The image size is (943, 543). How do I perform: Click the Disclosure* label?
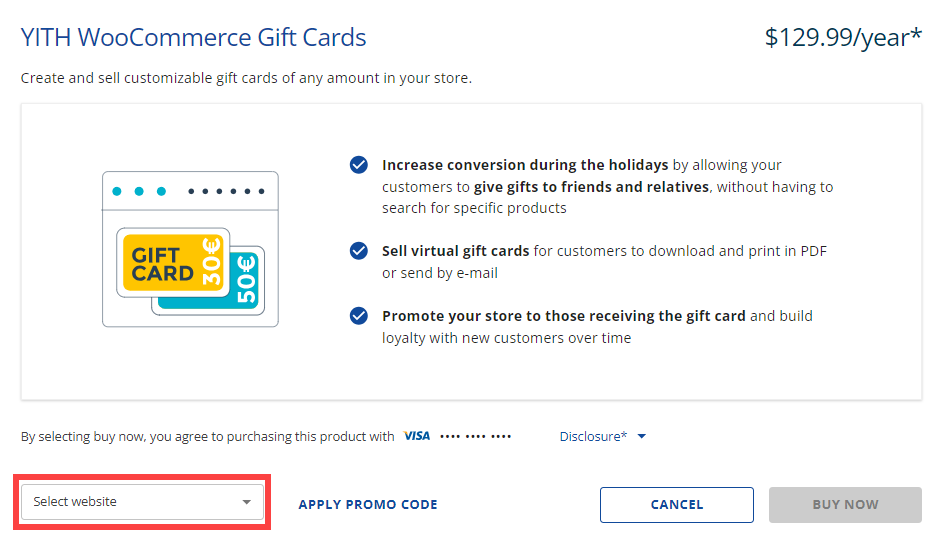[593, 436]
